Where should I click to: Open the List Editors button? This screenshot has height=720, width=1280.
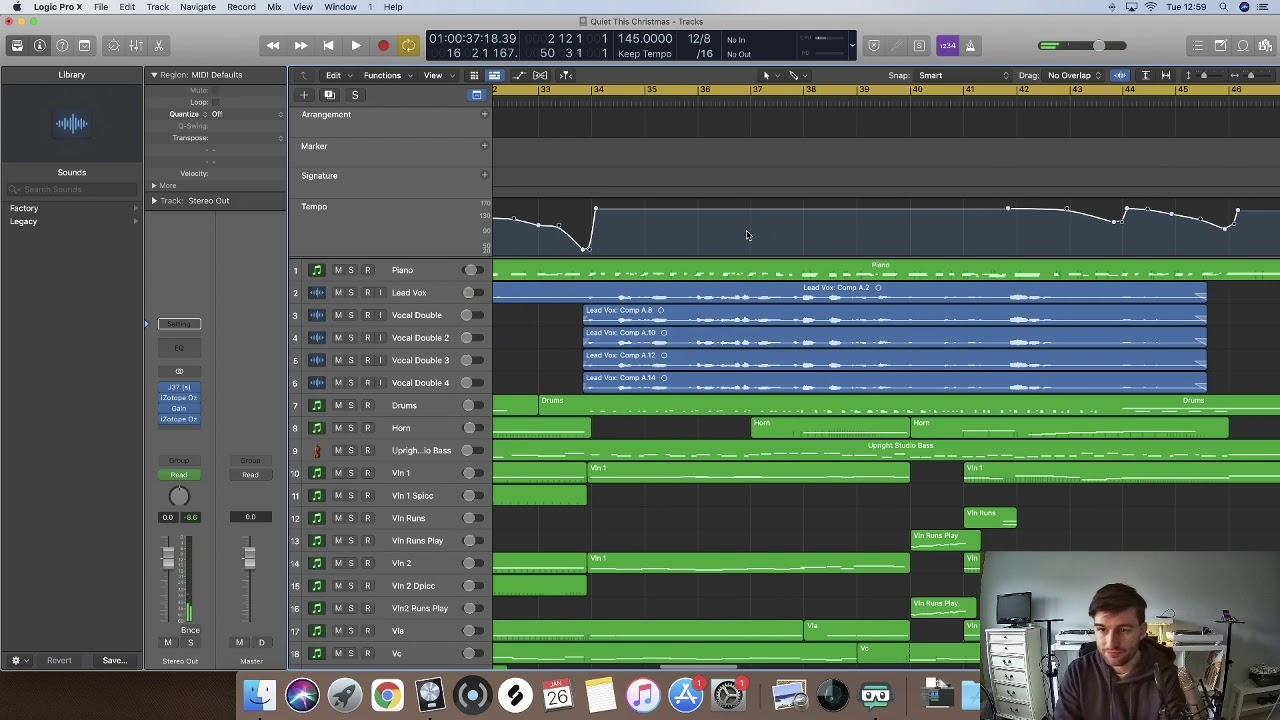[1198, 45]
